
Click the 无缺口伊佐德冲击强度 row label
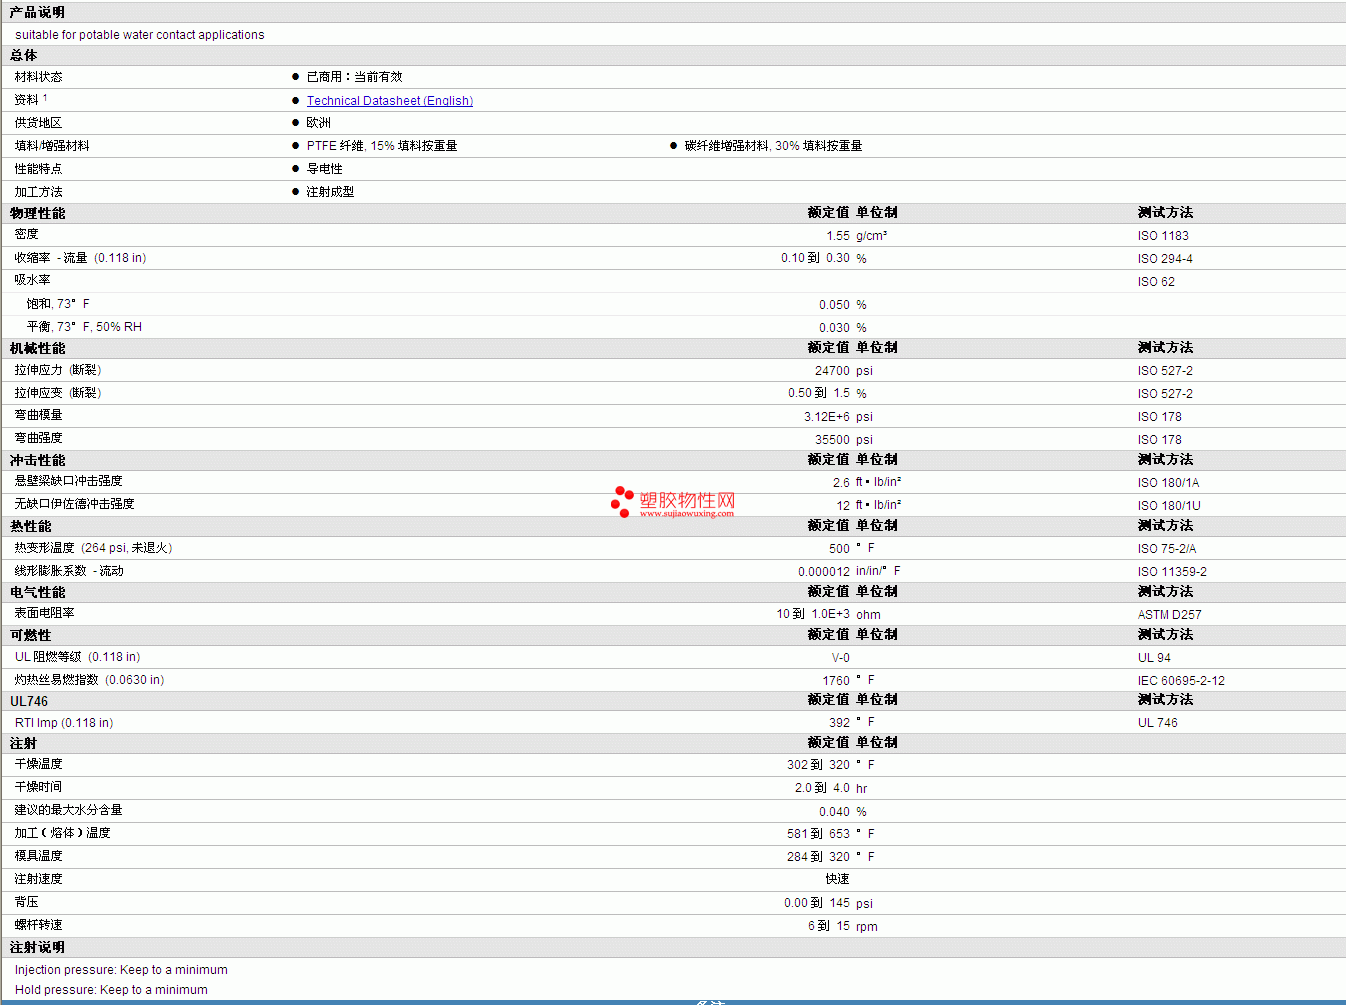75,504
